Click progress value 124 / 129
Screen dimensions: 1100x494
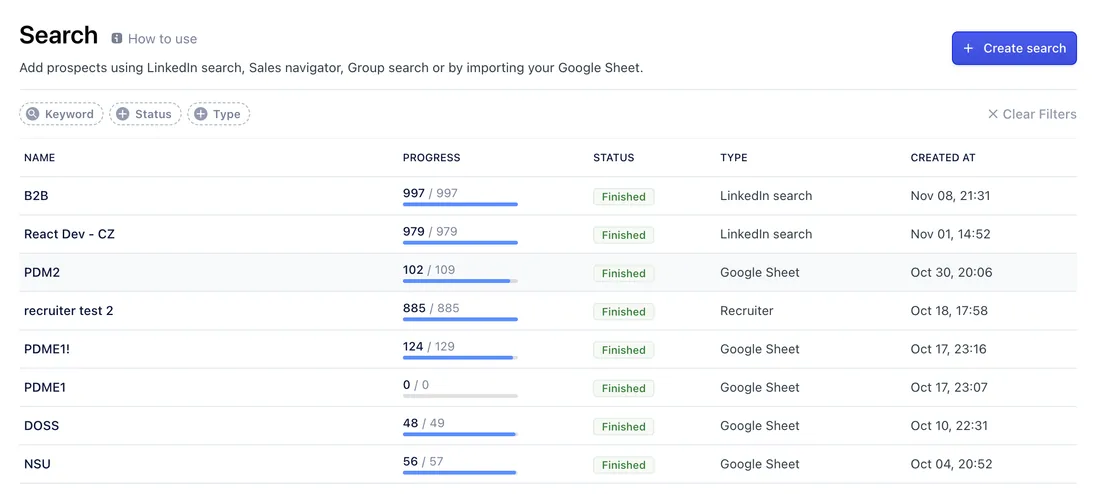pyautogui.click(x=429, y=346)
